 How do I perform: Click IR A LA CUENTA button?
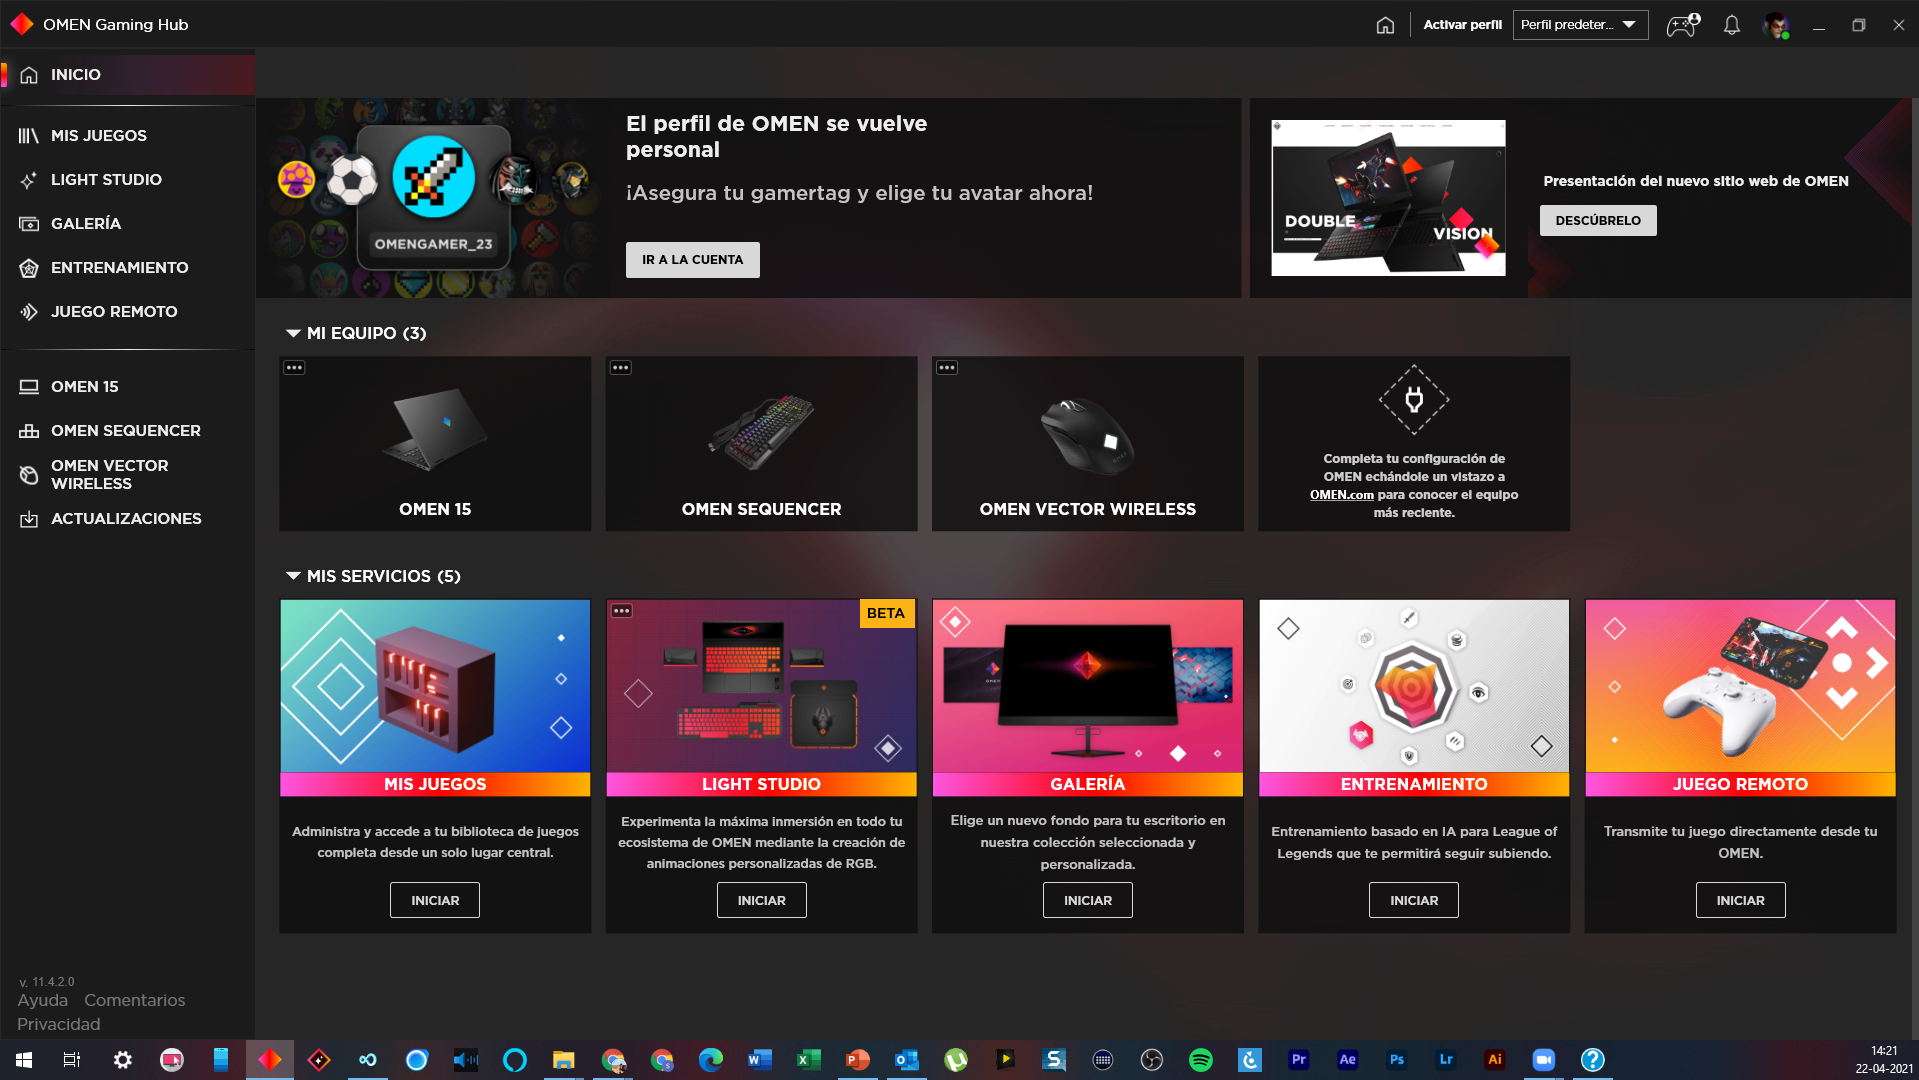pos(693,260)
